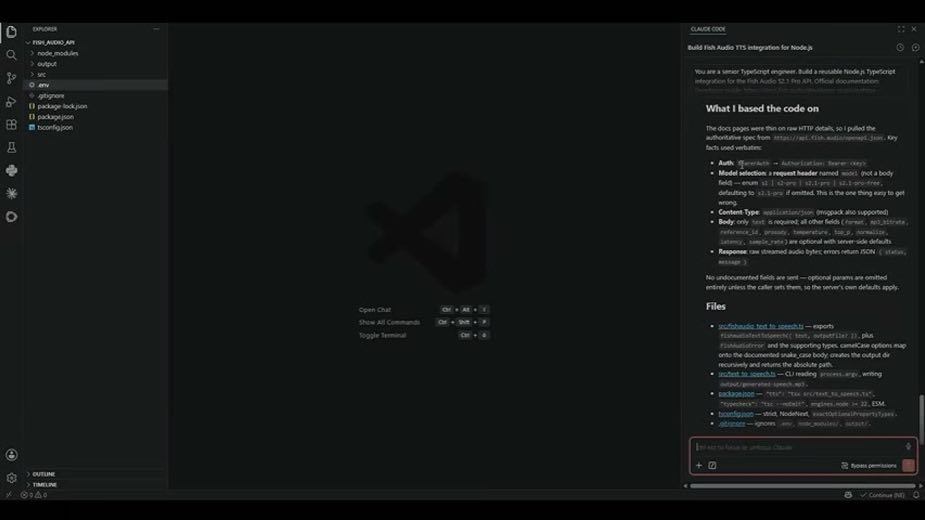925x520 pixels.
Task: Click errors and warnings count in status bar
Action: pyautogui.click(x=34, y=495)
